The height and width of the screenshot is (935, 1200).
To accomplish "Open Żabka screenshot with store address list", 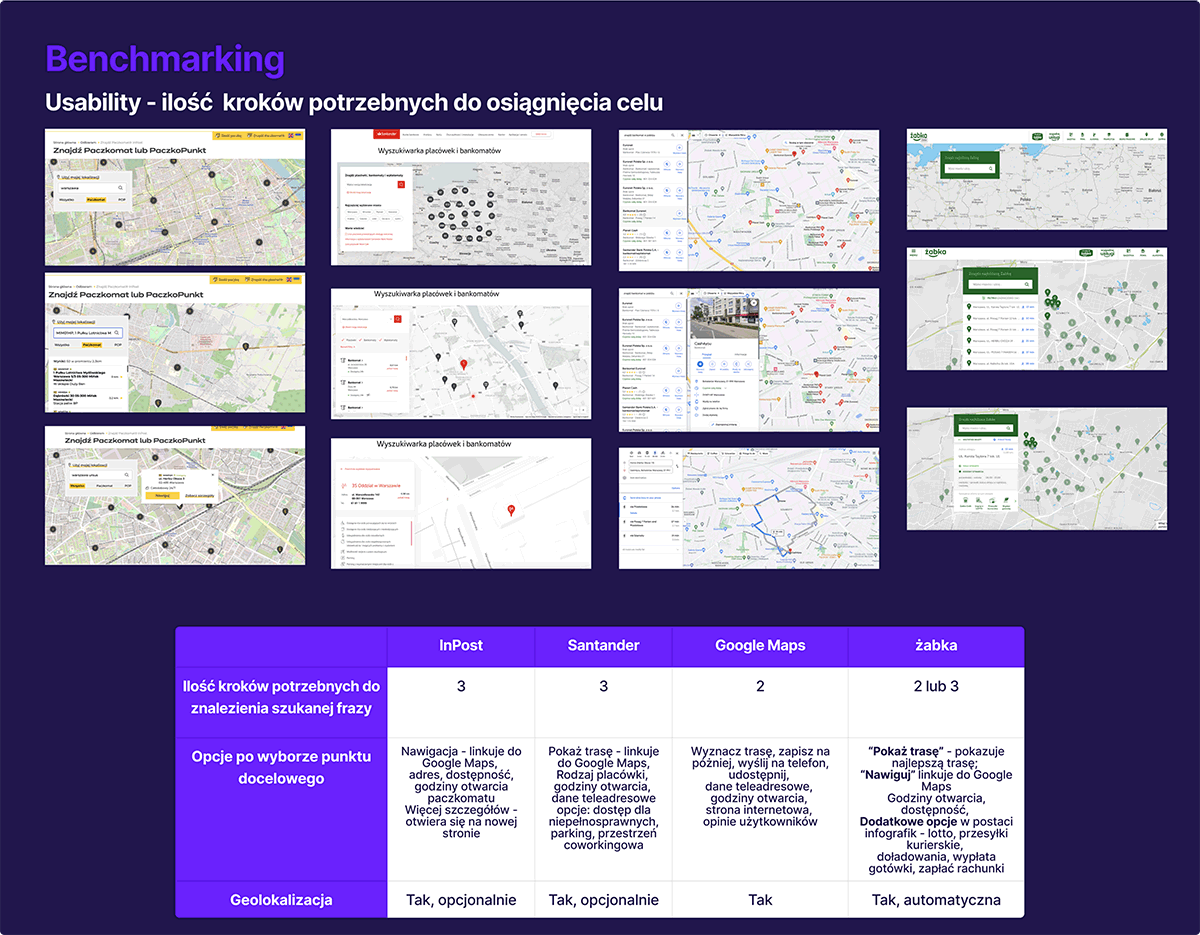I will click(1037, 309).
